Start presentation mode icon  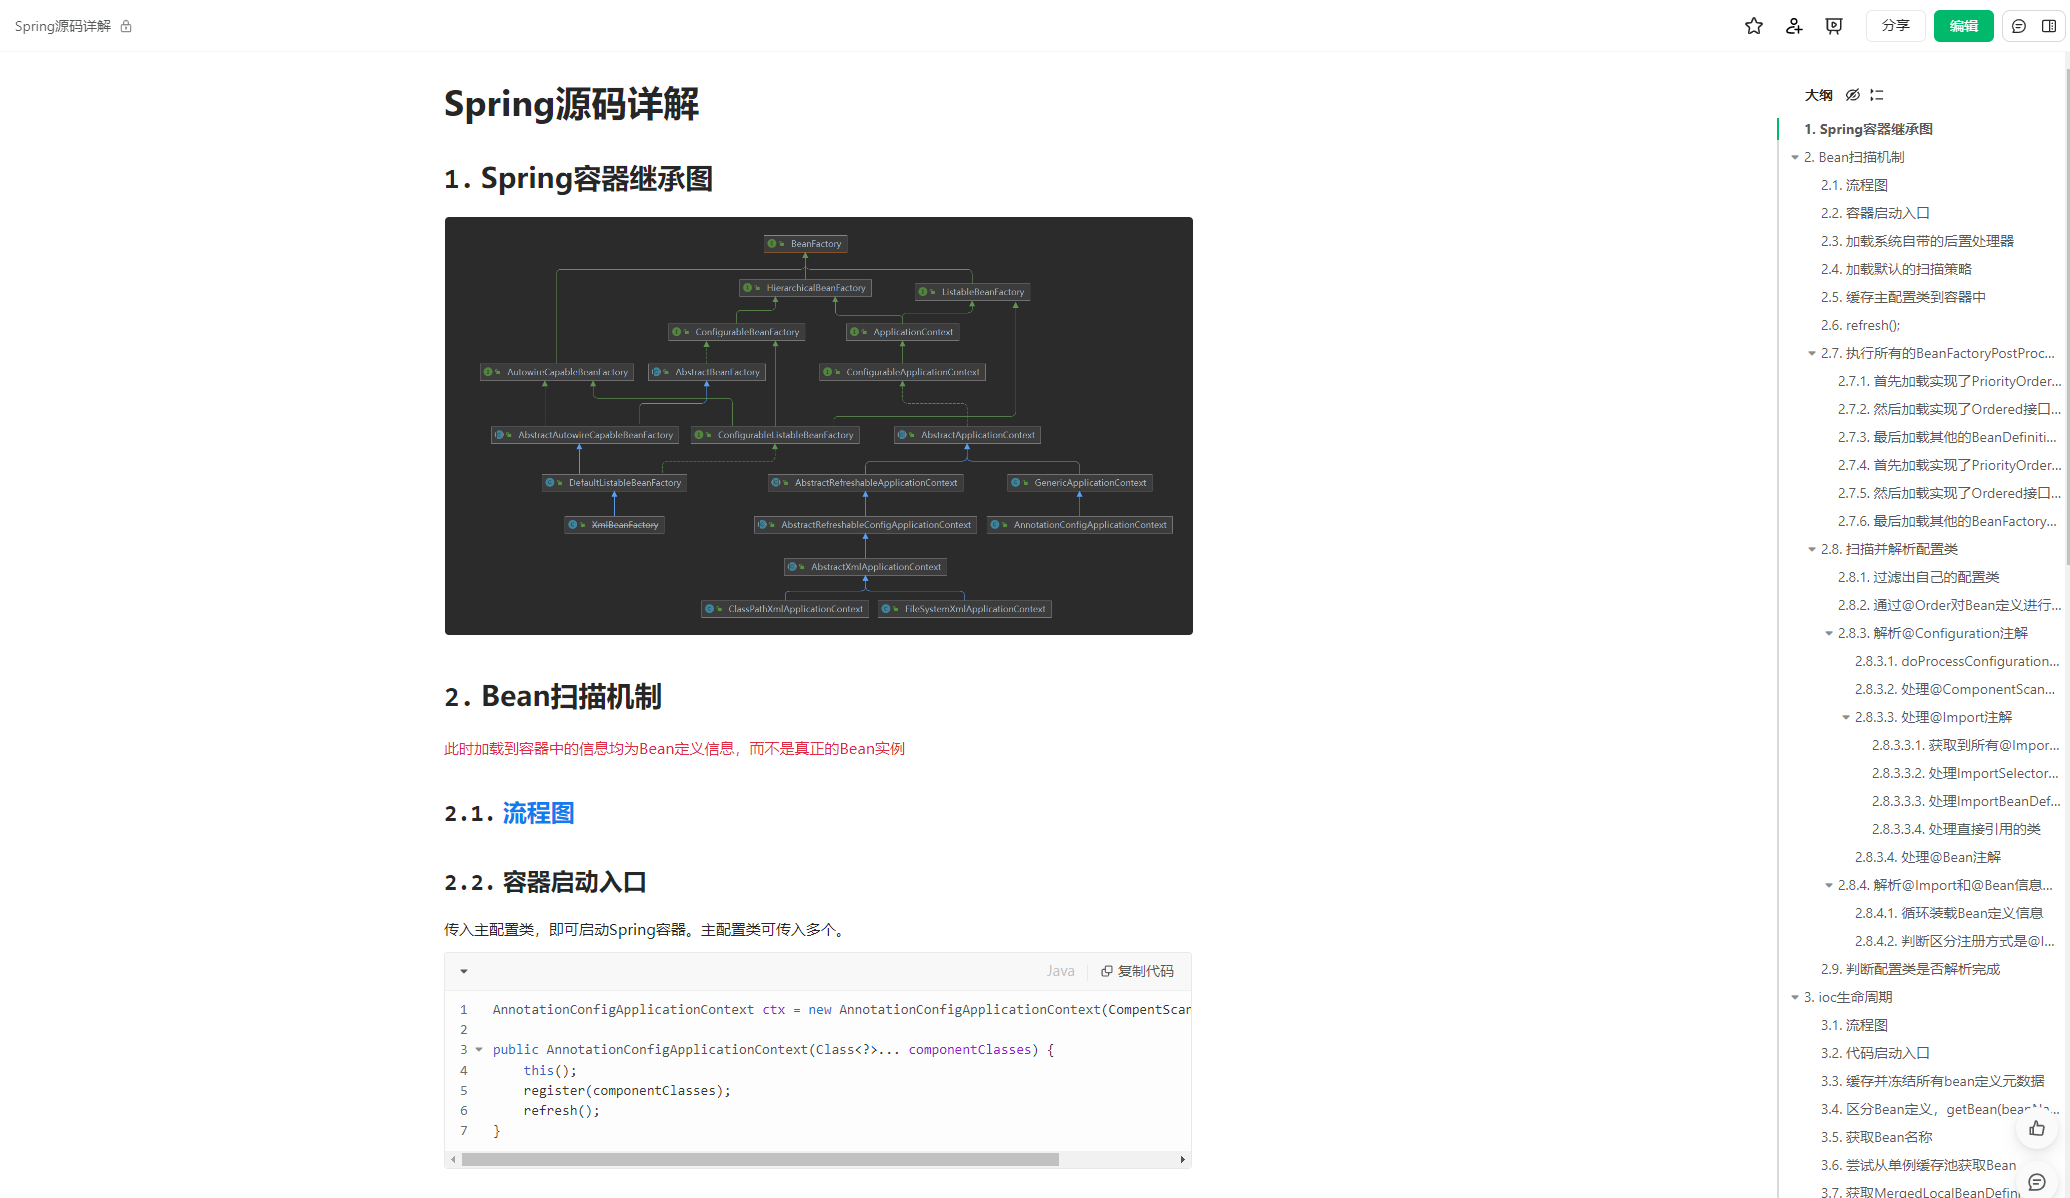[1834, 26]
